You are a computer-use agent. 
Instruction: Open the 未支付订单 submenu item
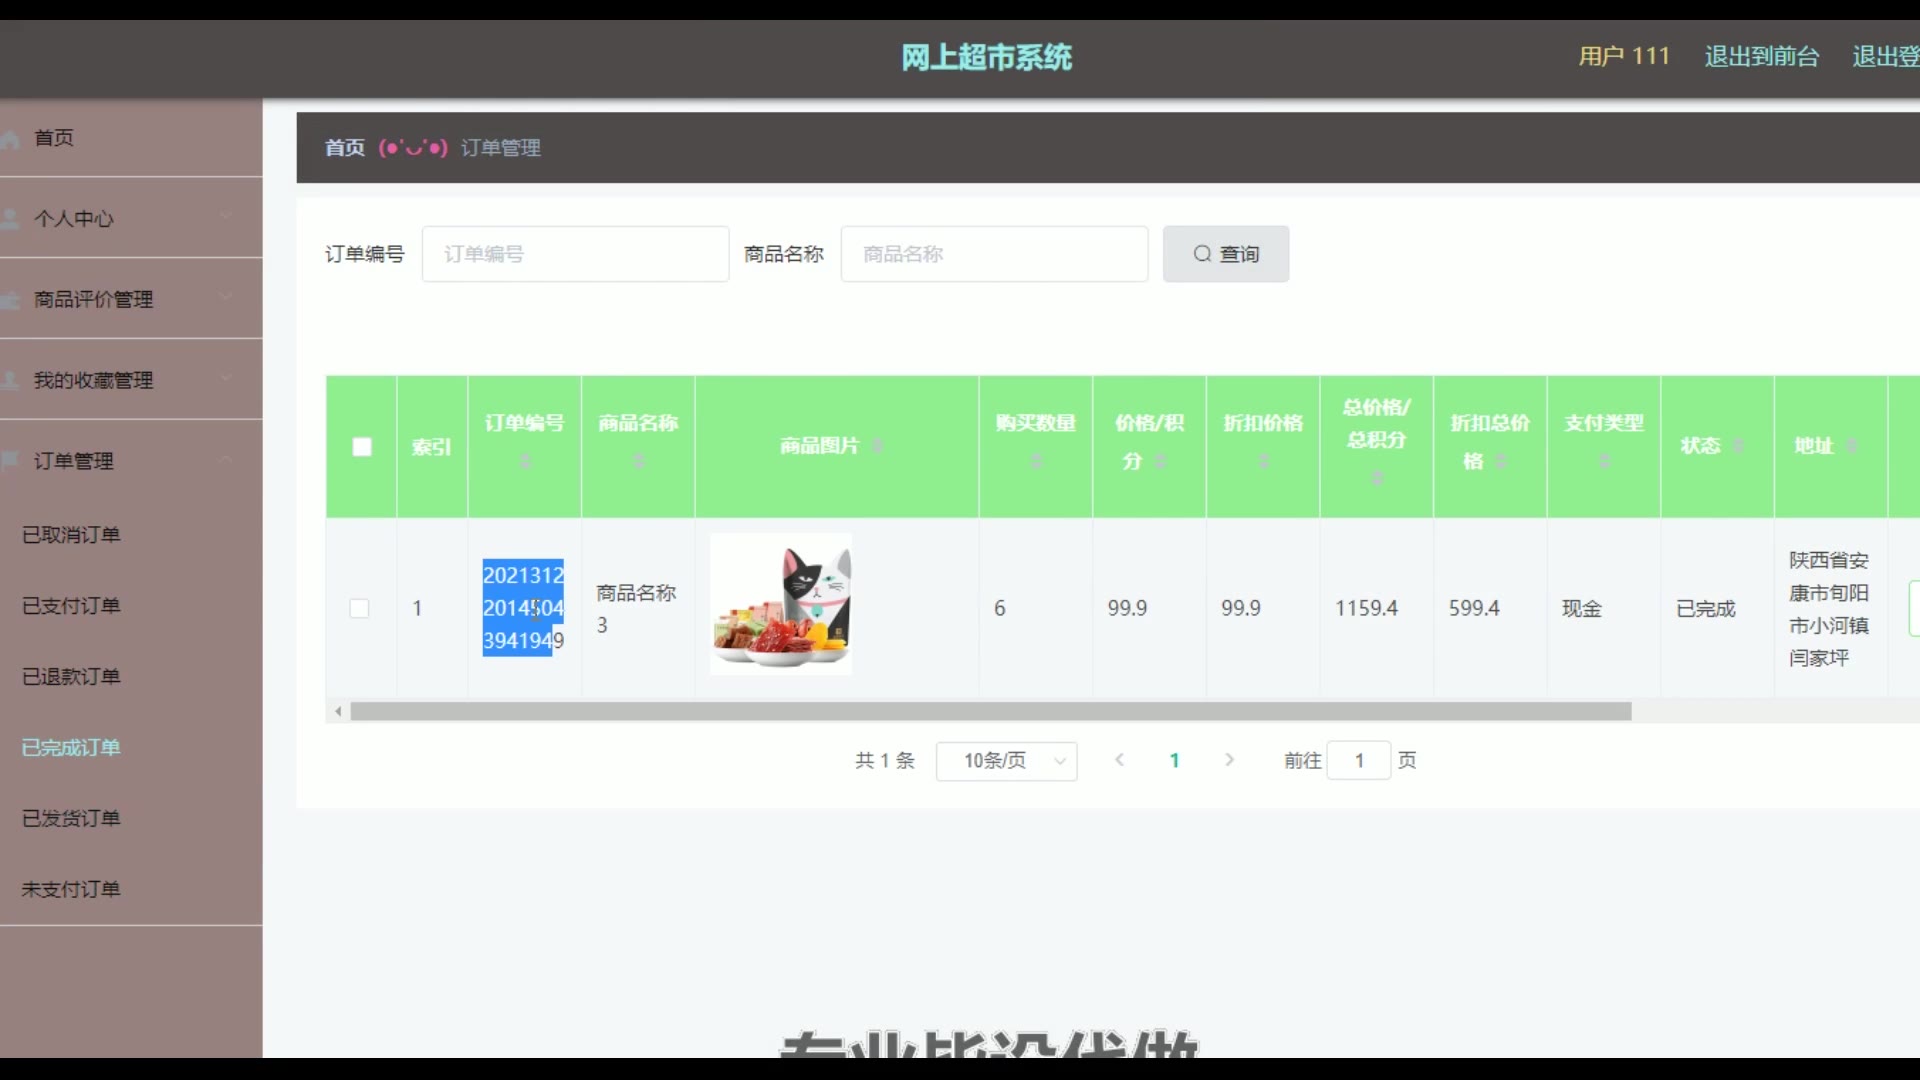71,889
